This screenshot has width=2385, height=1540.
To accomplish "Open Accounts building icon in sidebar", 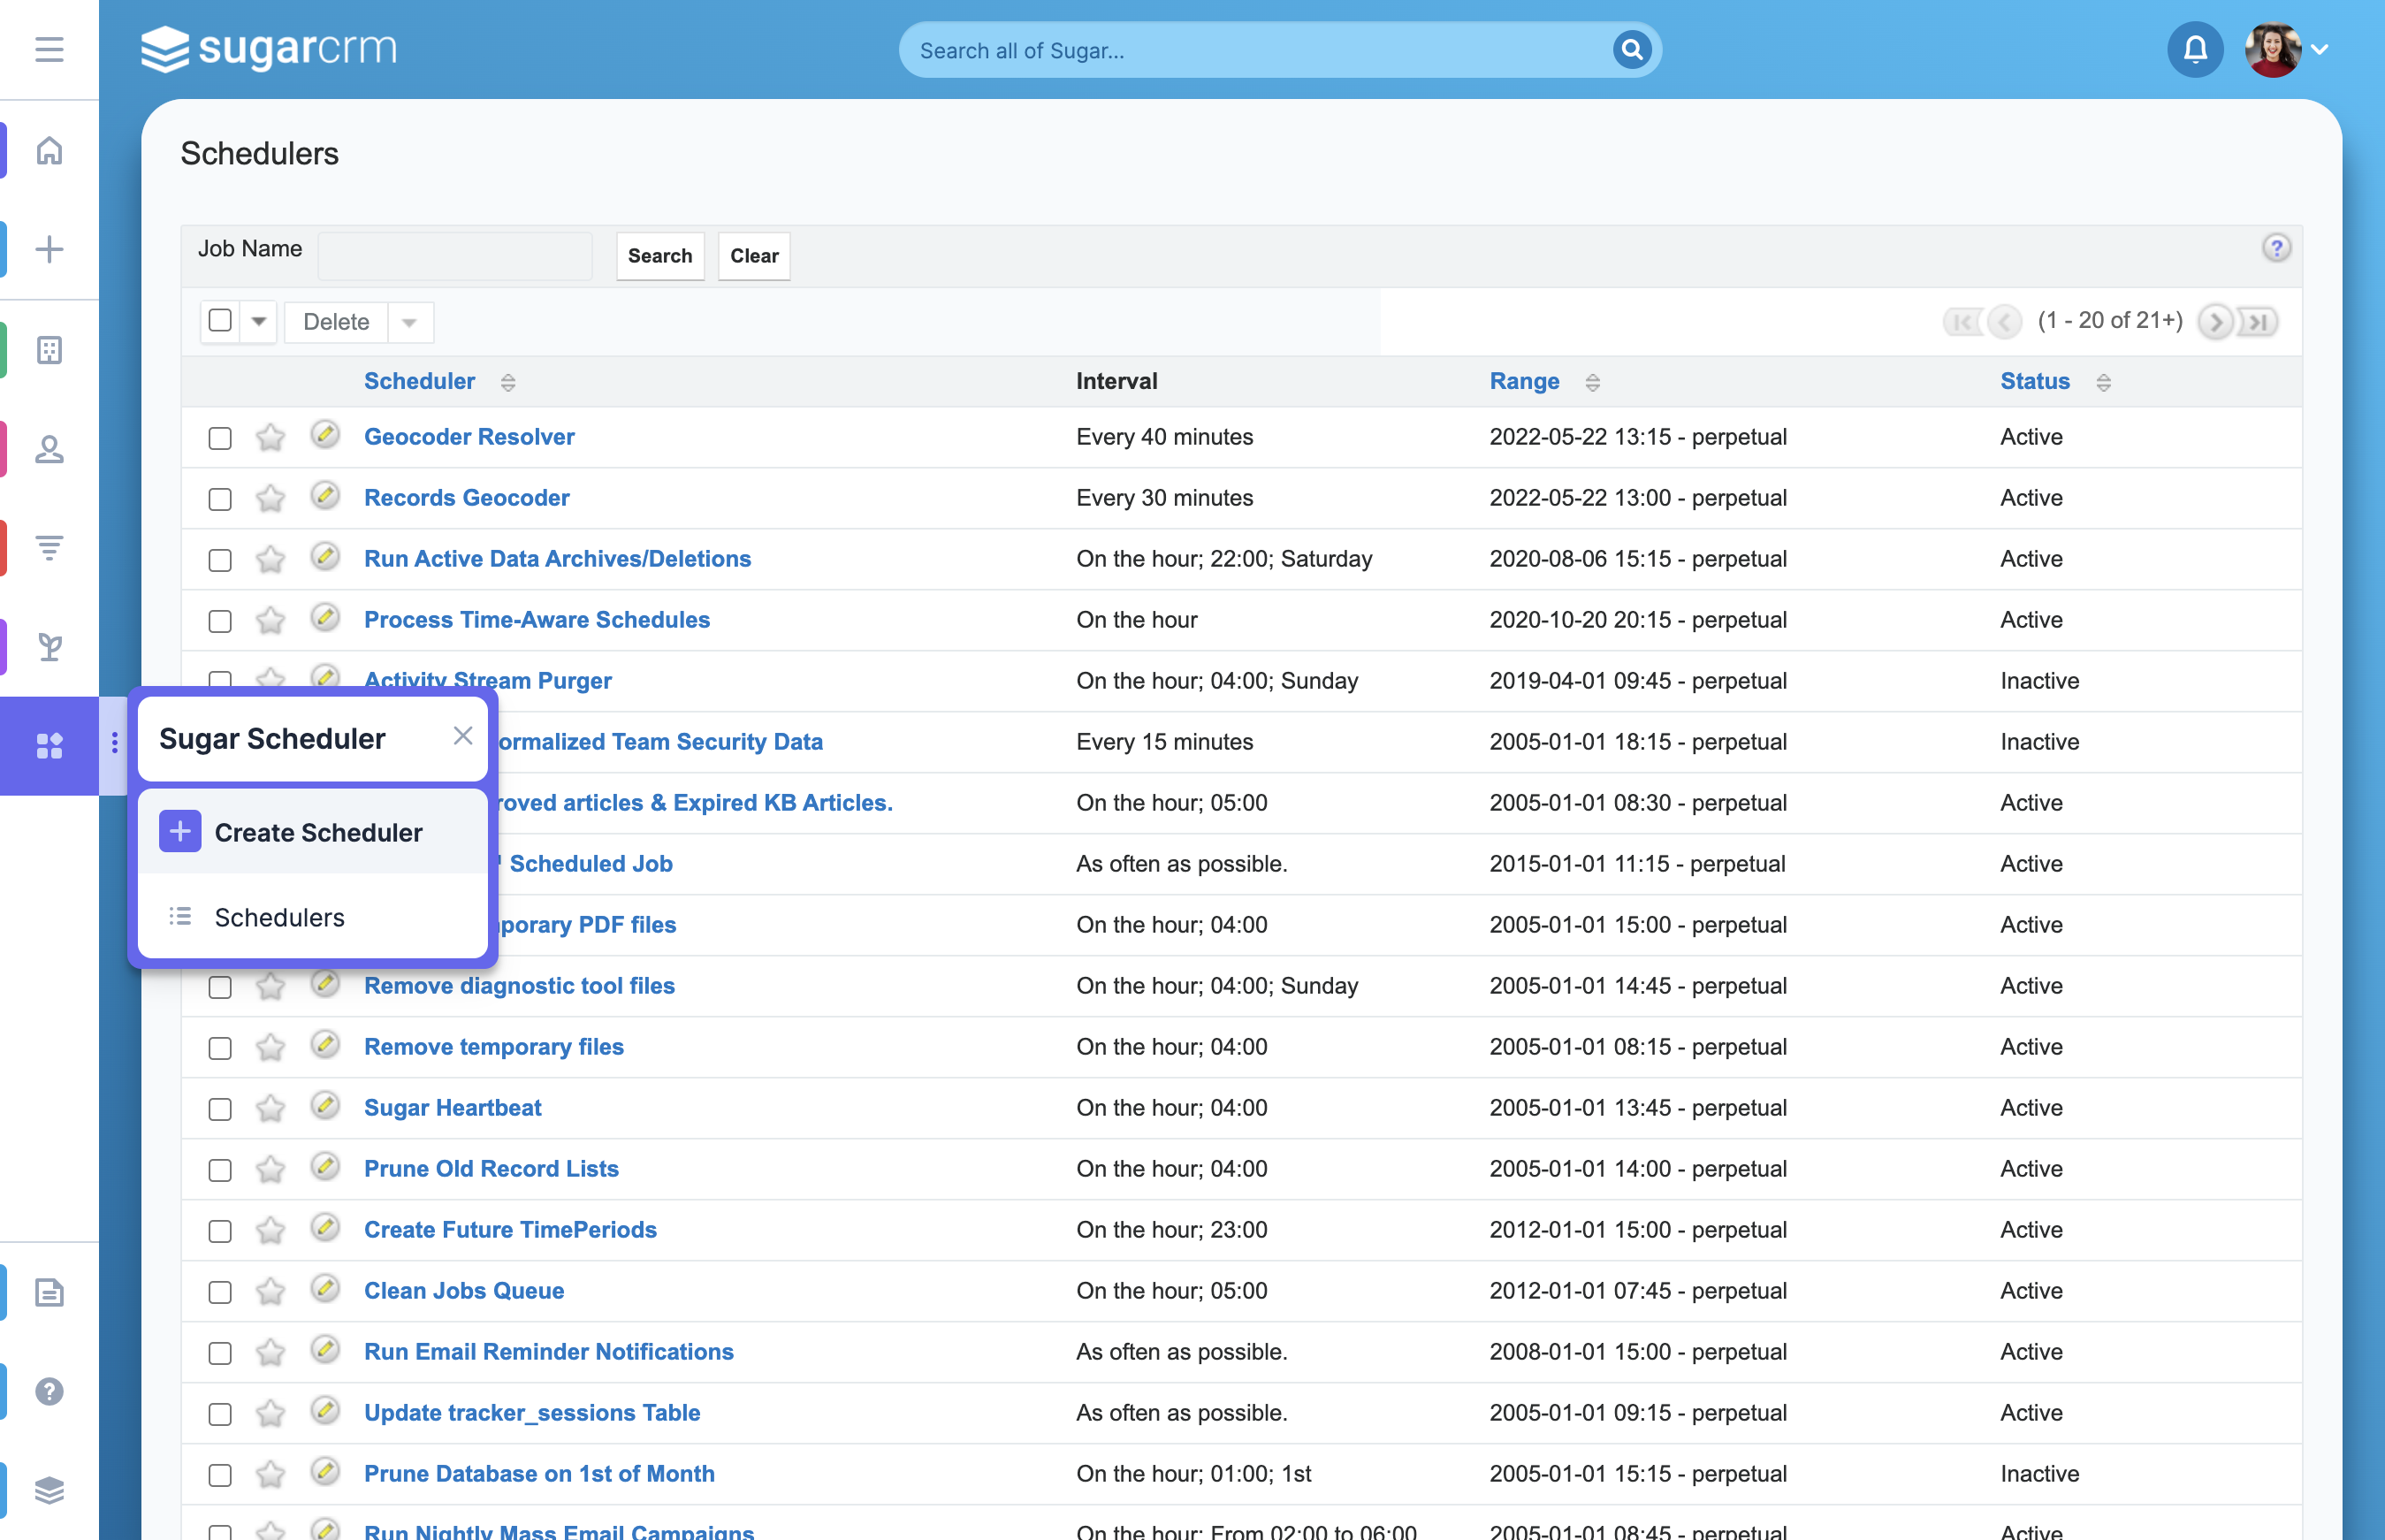I will click(x=49, y=349).
